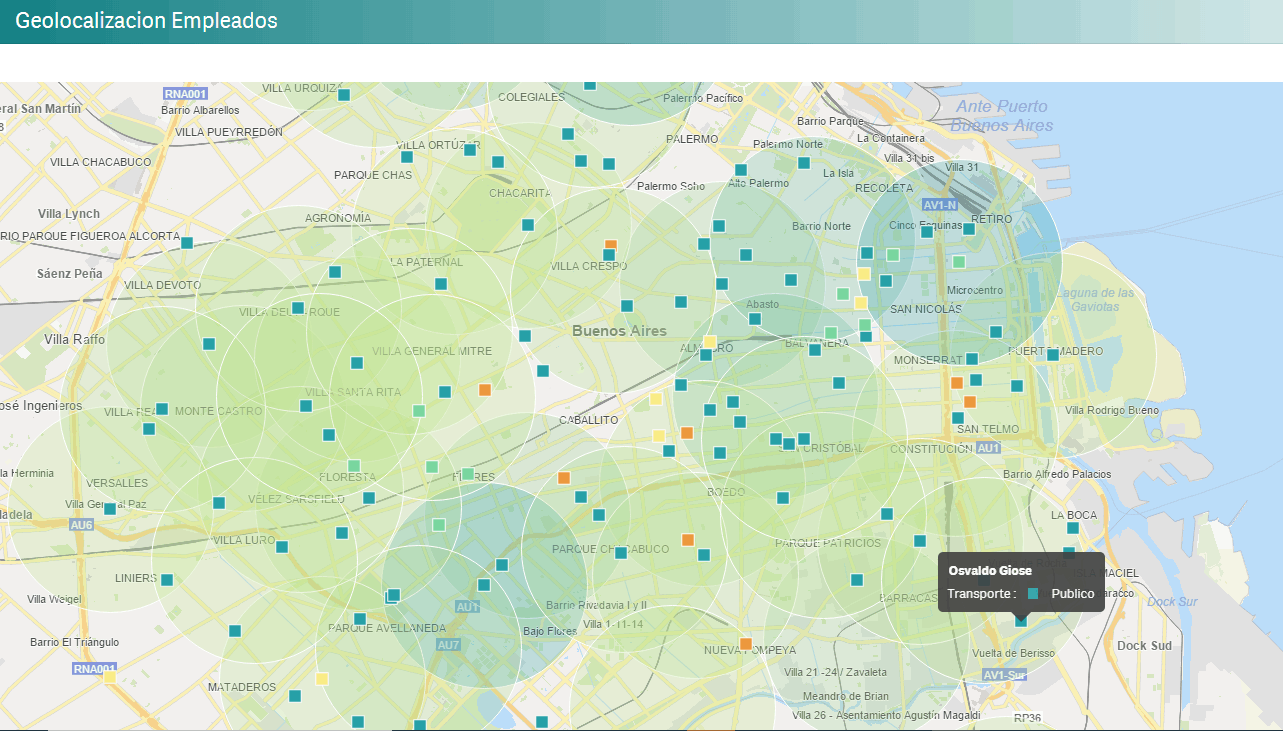Select teal marker beside Puerto Madero label
The width and height of the screenshot is (1283, 731).
click(1052, 354)
